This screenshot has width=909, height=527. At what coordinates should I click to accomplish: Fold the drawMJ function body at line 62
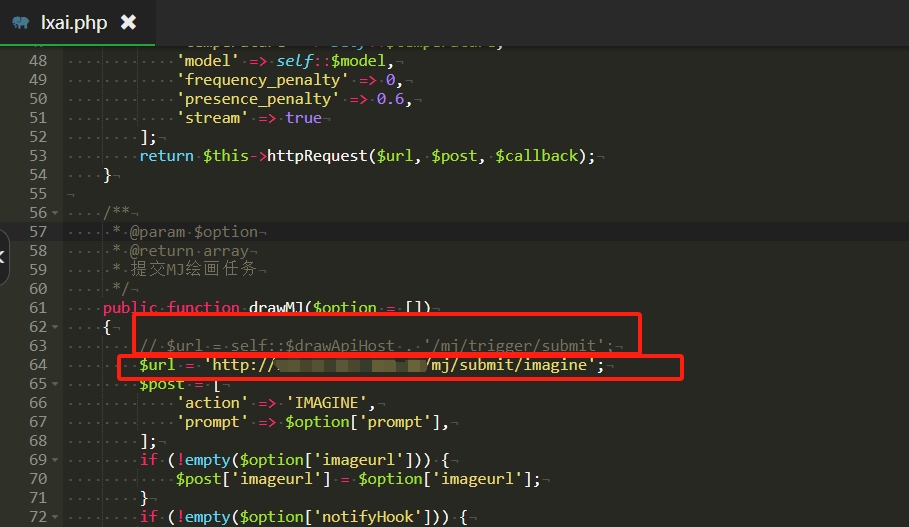click(x=54, y=327)
